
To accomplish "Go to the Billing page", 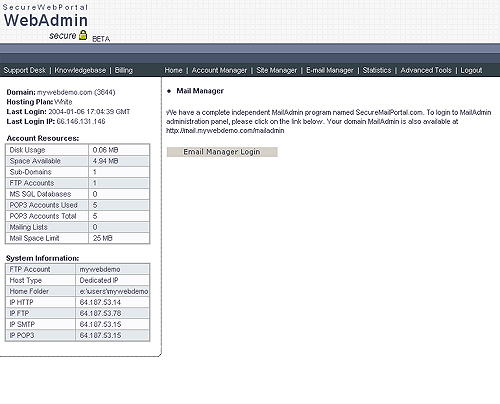I will click(x=124, y=70).
